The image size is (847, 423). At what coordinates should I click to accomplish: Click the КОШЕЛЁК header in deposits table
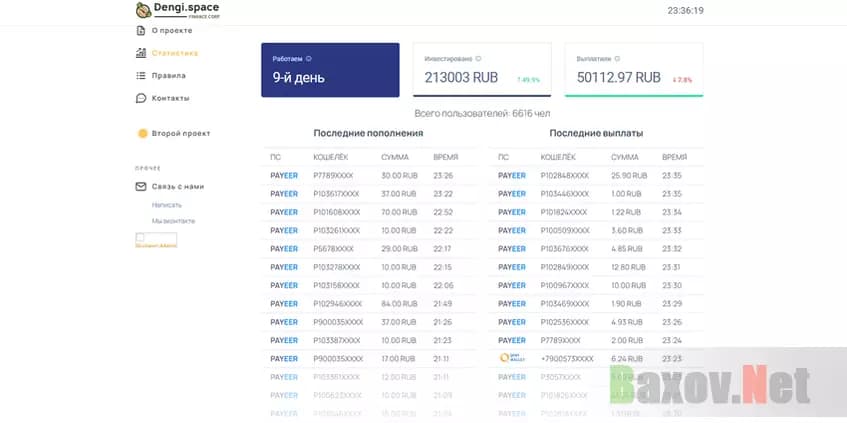[331, 157]
